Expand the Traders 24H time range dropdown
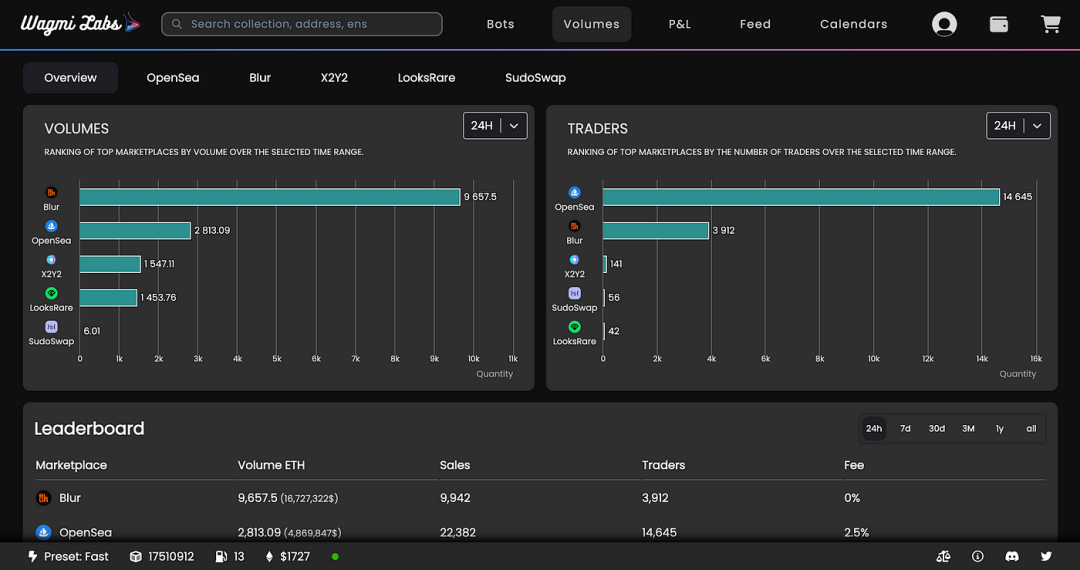 tap(1018, 125)
